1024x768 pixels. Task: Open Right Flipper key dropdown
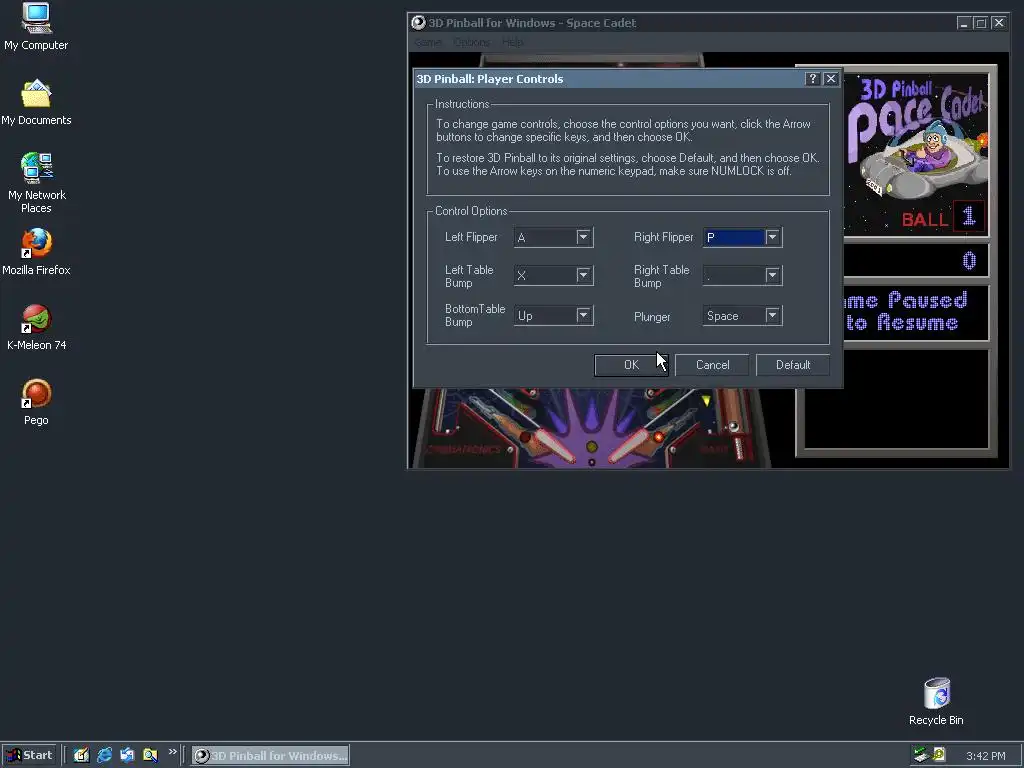tap(773, 237)
